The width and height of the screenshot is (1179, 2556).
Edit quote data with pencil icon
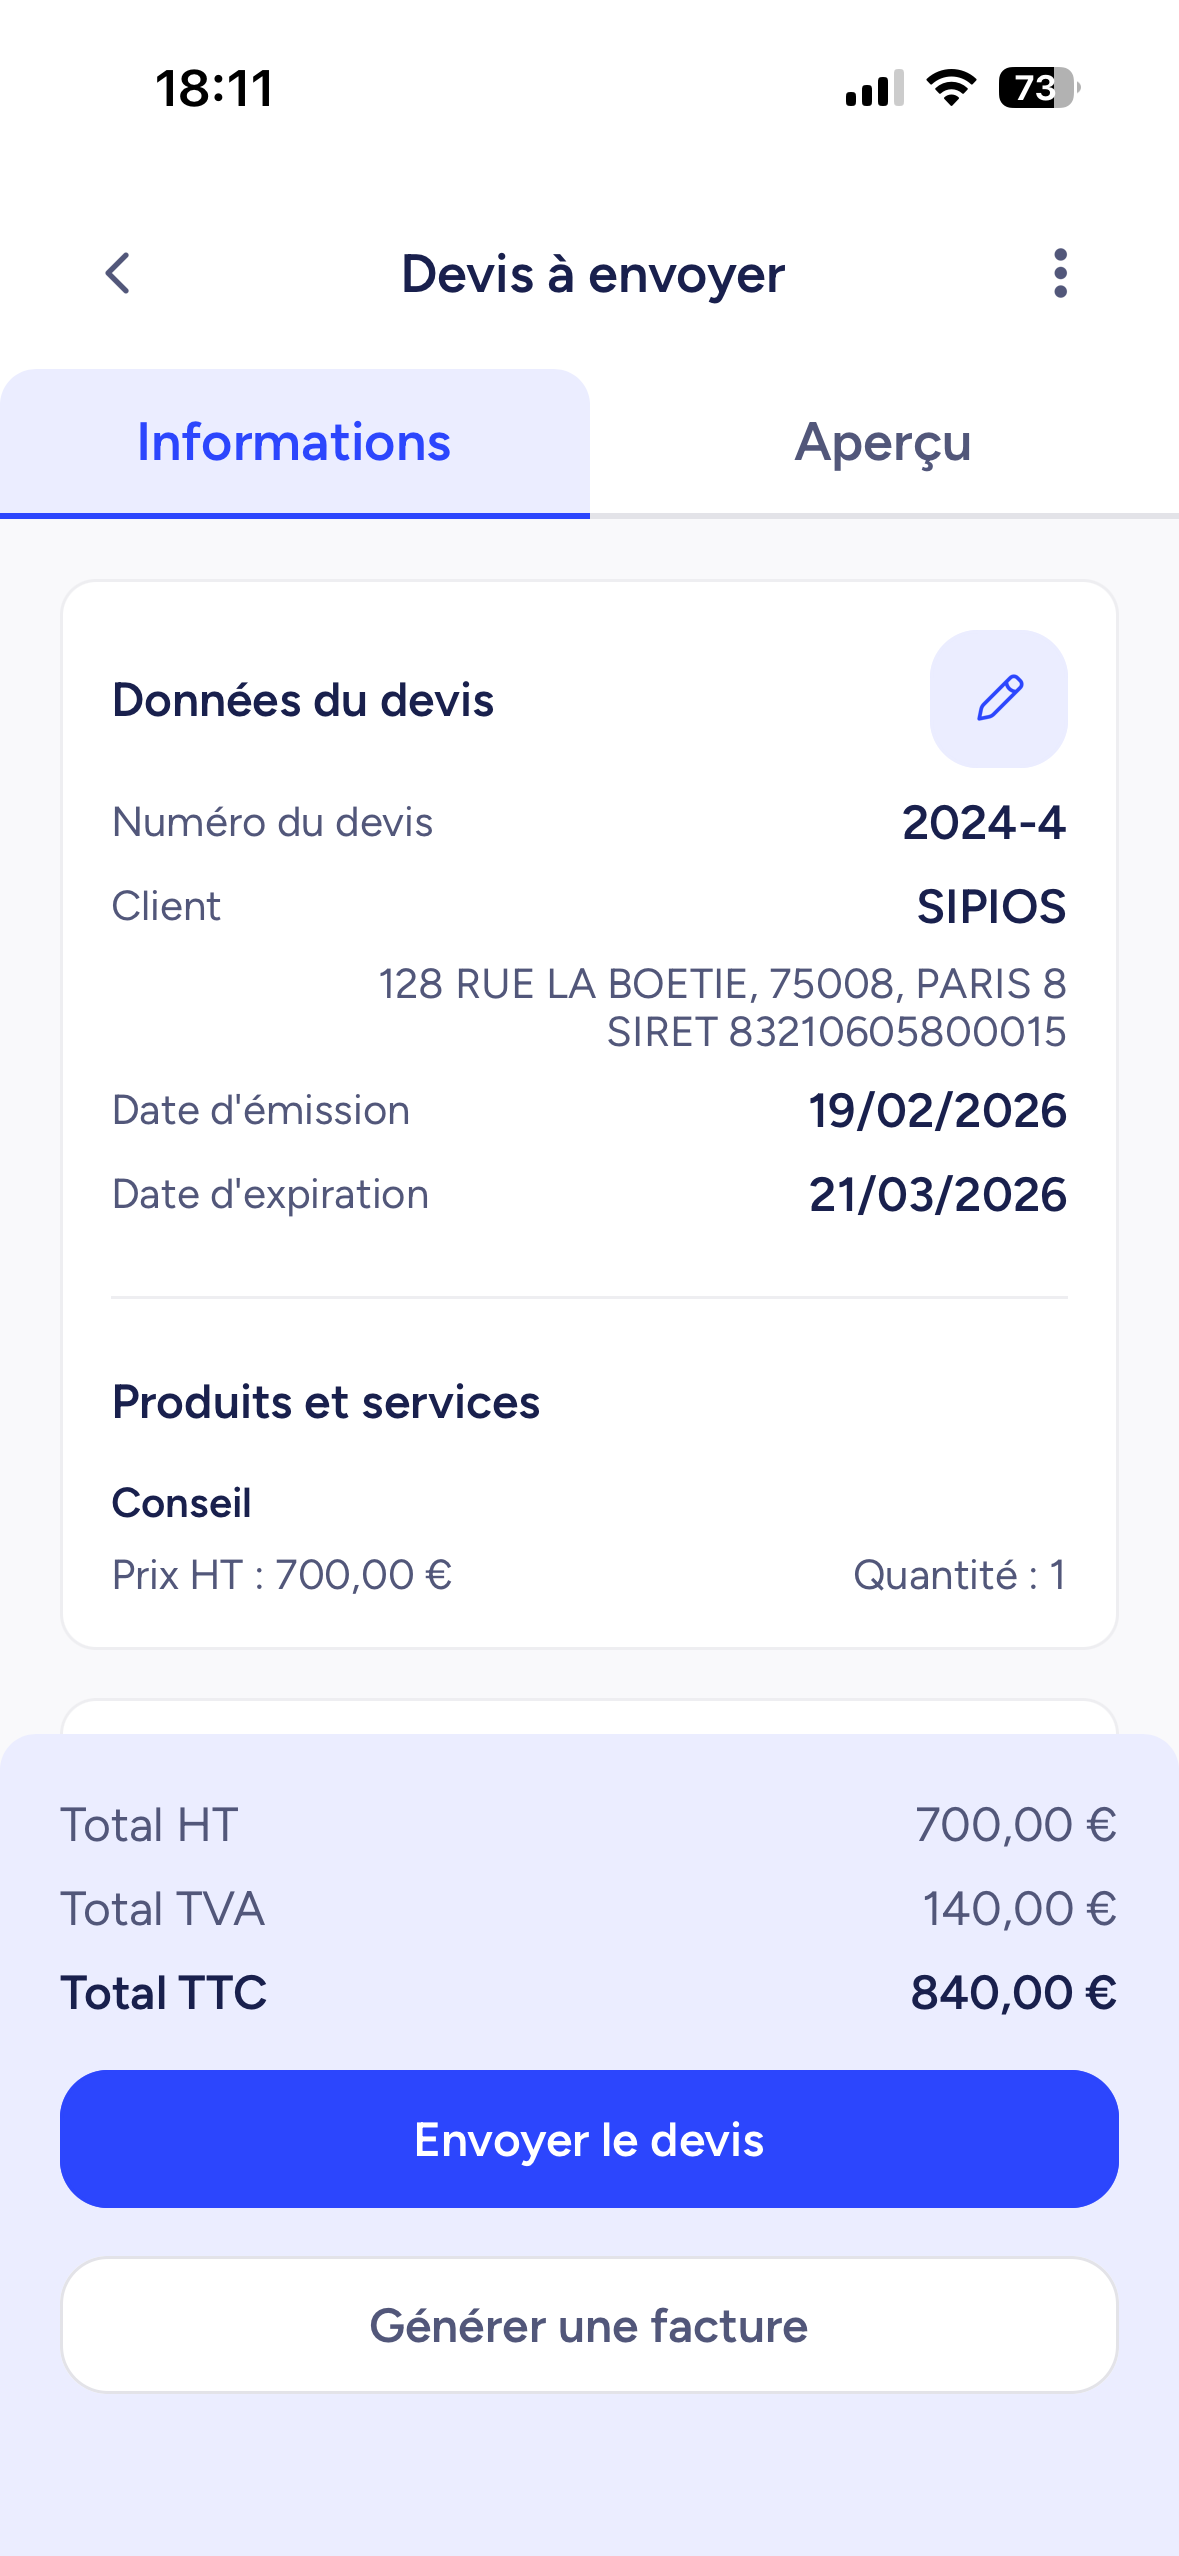(x=998, y=698)
